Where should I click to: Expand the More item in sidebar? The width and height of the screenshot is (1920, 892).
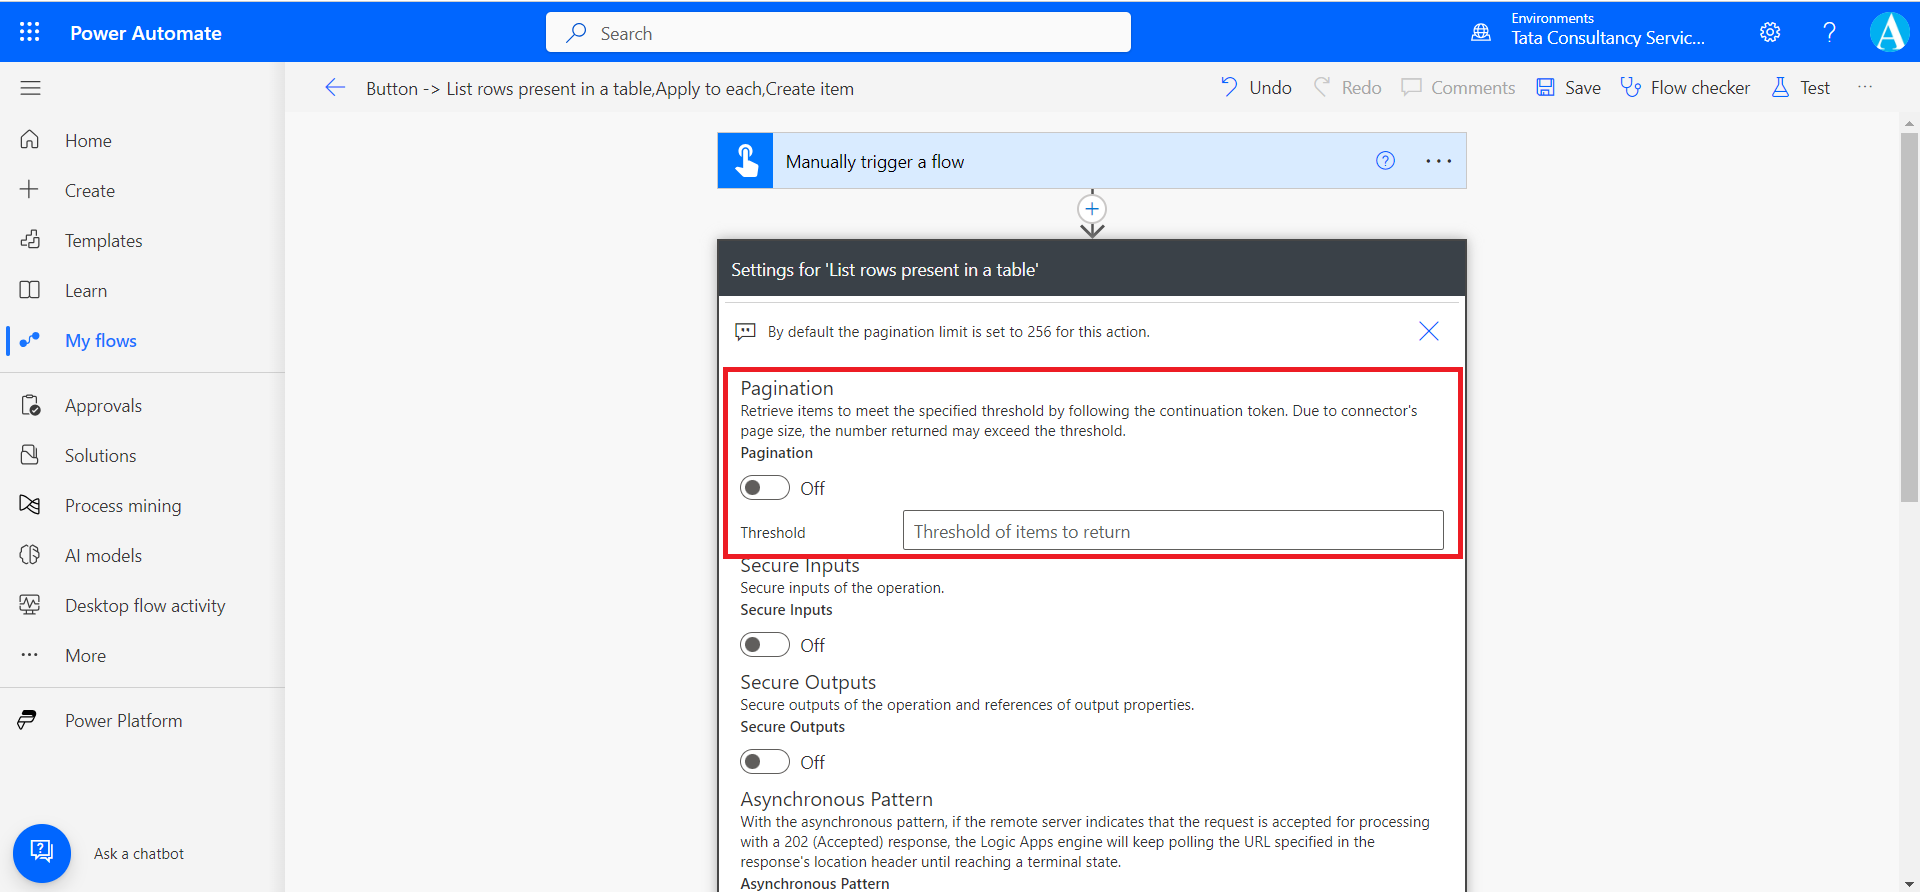pyautogui.click(x=85, y=656)
